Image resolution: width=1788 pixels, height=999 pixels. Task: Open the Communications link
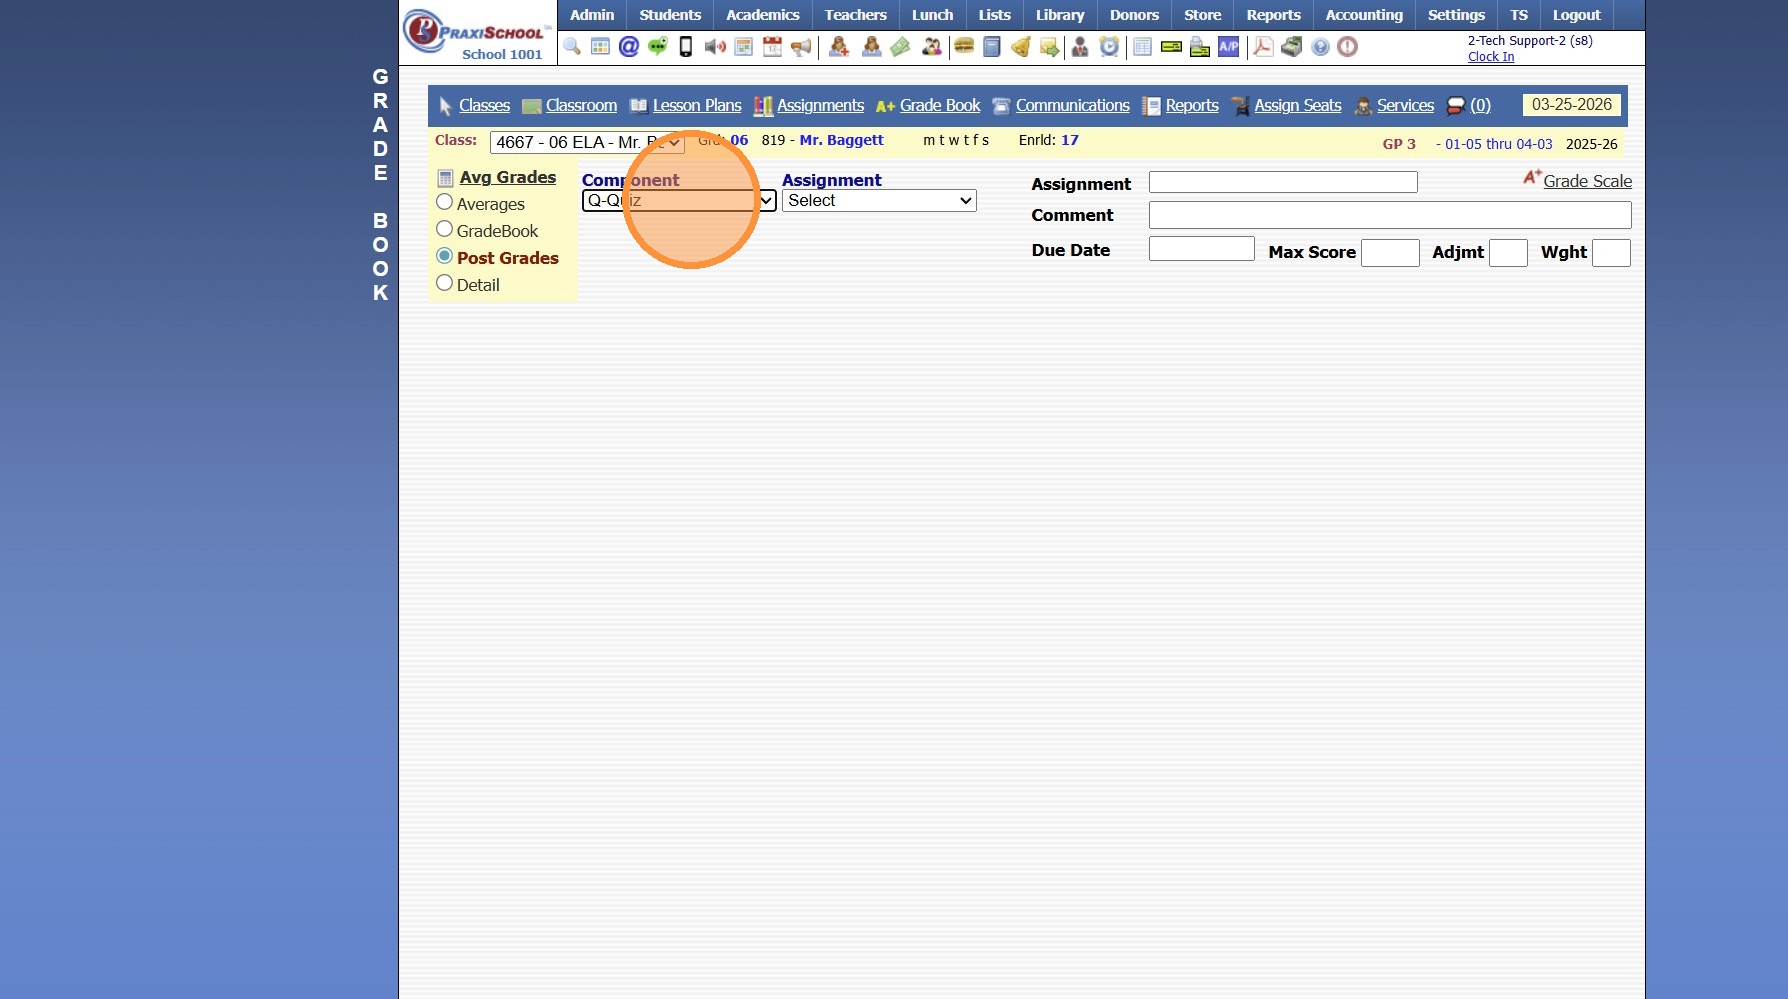[x=1073, y=106]
